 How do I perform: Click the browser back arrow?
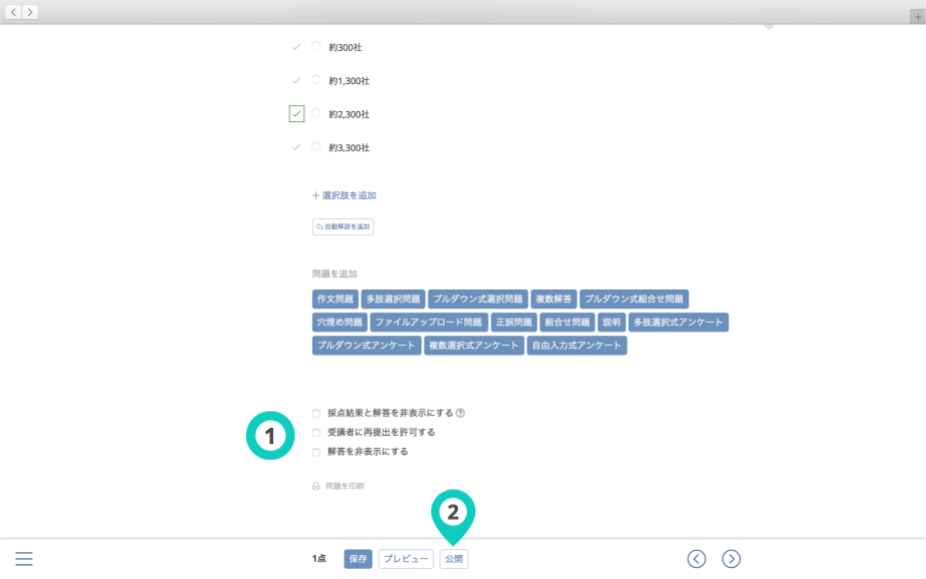pos(13,12)
